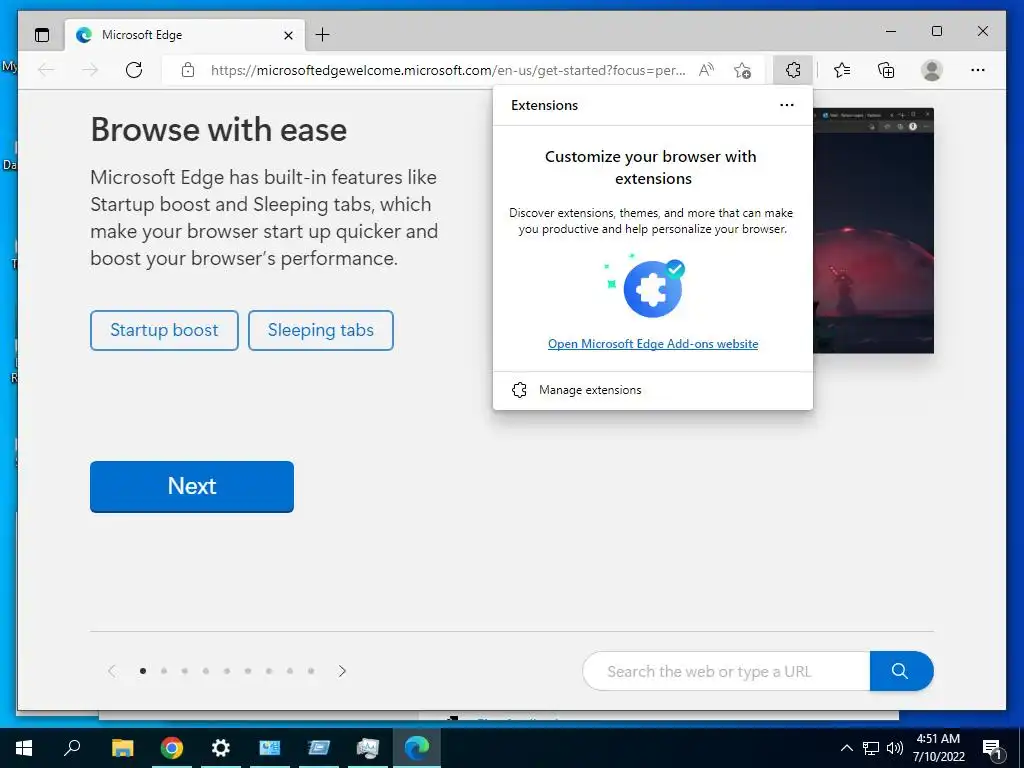This screenshot has width=1024, height=768.
Task: Maximize the Edge window
Action: (x=936, y=31)
